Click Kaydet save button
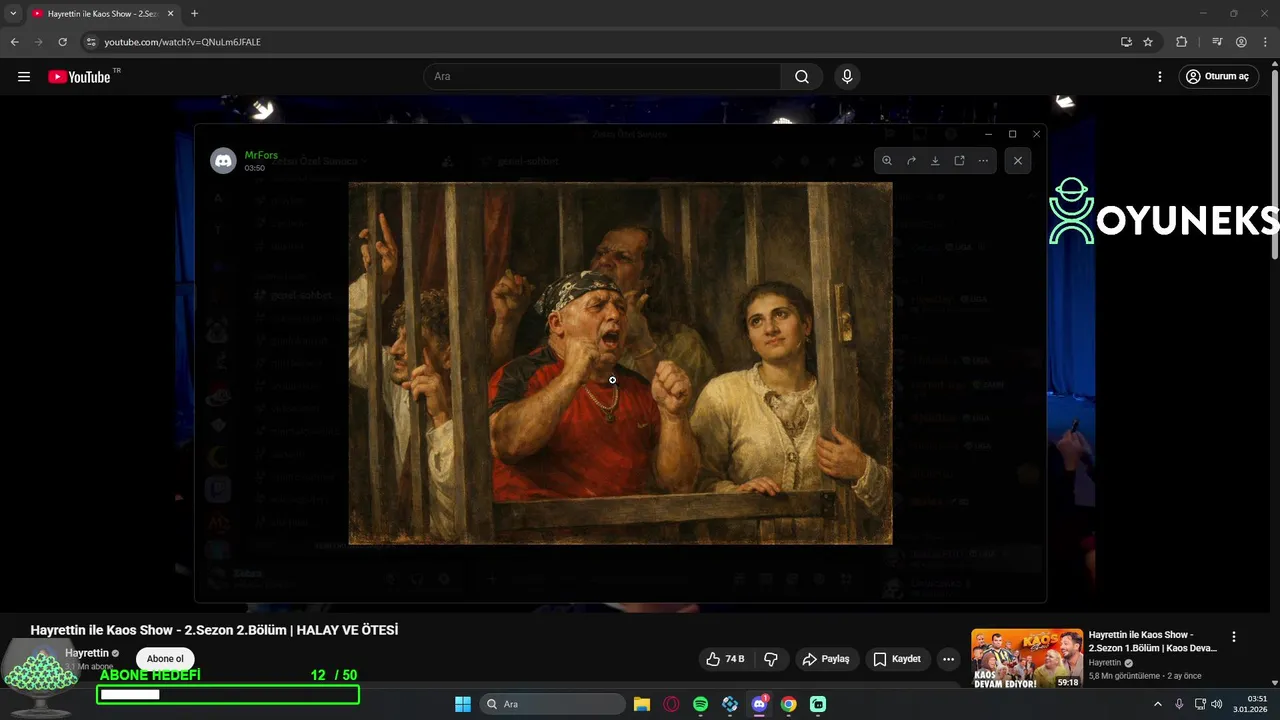1280x720 pixels. pyautogui.click(x=897, y=659)
